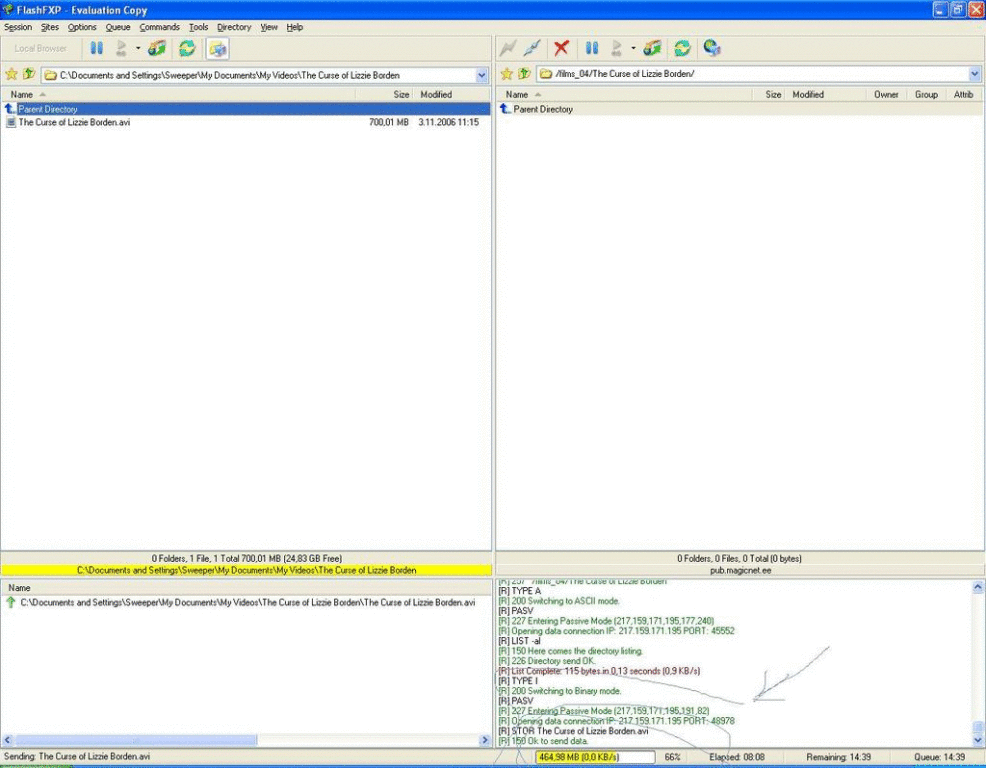Viewport: 986px width, 768px height.
Task: Open the Tools menu
Action: 199,27
